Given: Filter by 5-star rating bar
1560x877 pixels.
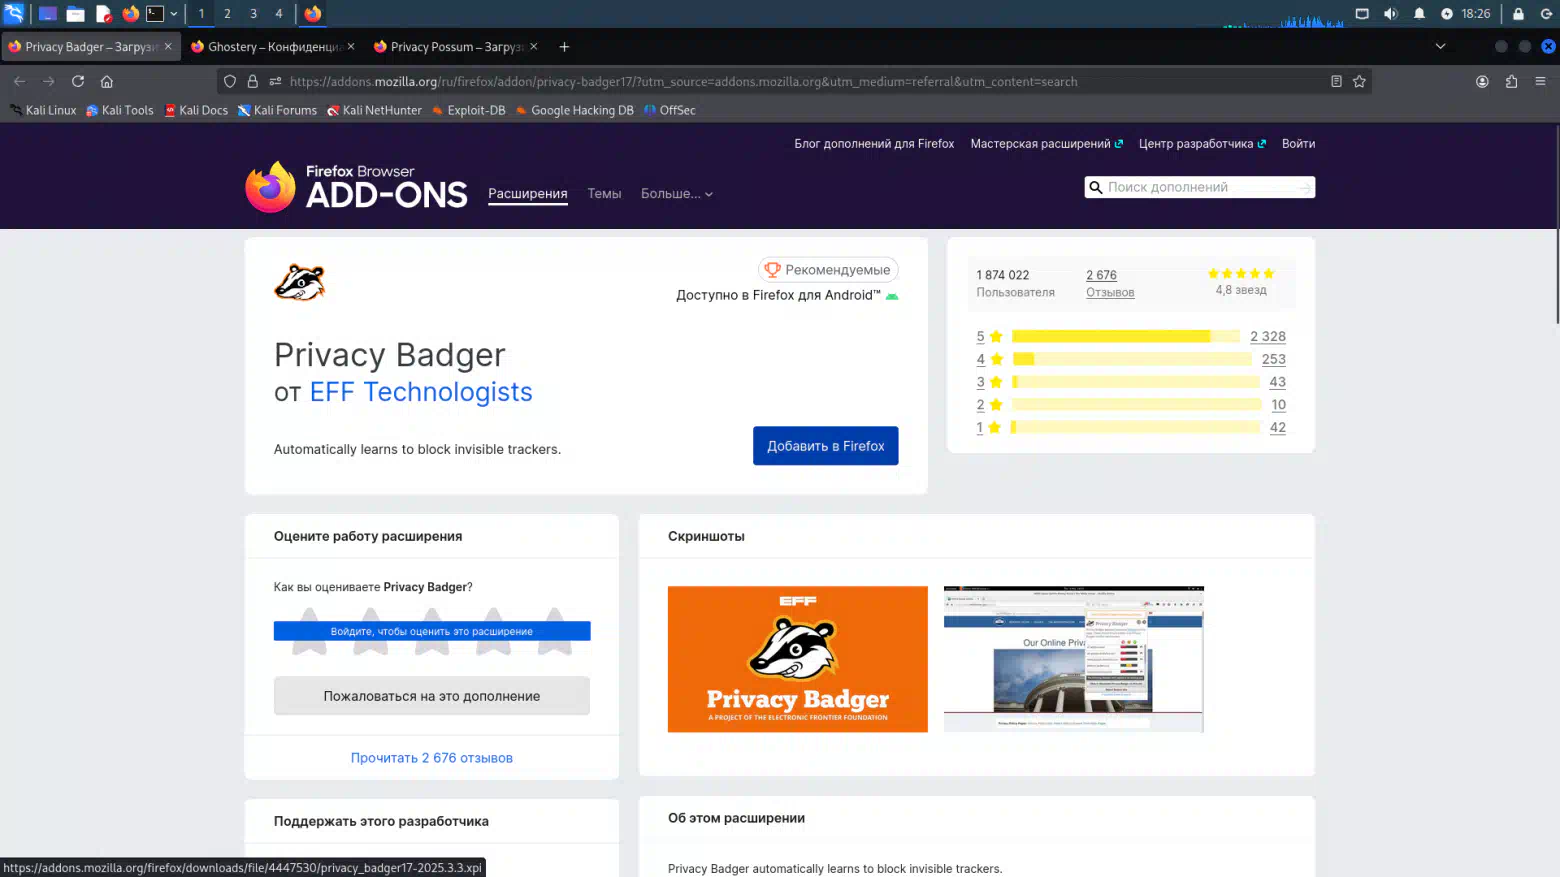Looking at the screenshot, I should point(1125,337).
